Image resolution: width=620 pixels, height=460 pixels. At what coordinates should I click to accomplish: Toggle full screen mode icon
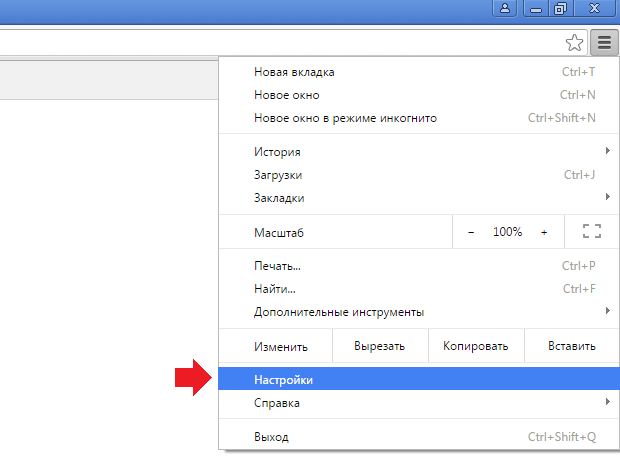click(592, 231)
